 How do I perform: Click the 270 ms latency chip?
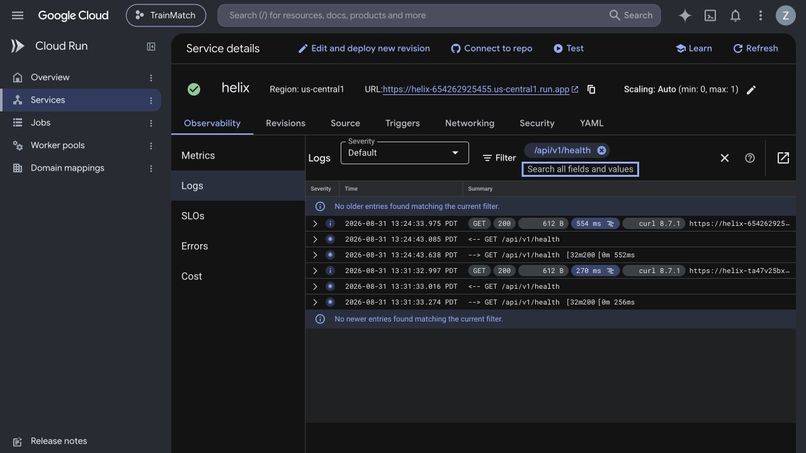coord(595,270)
